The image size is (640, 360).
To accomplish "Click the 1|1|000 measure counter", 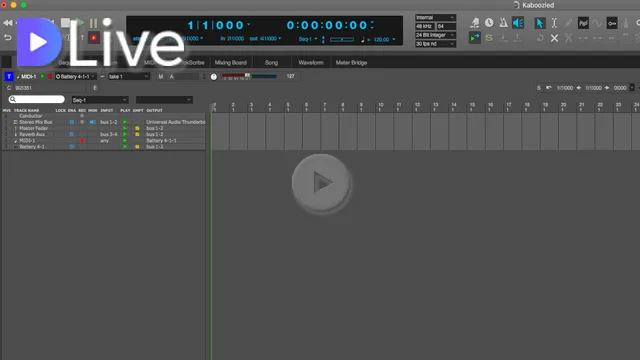I will pos(216,25).
